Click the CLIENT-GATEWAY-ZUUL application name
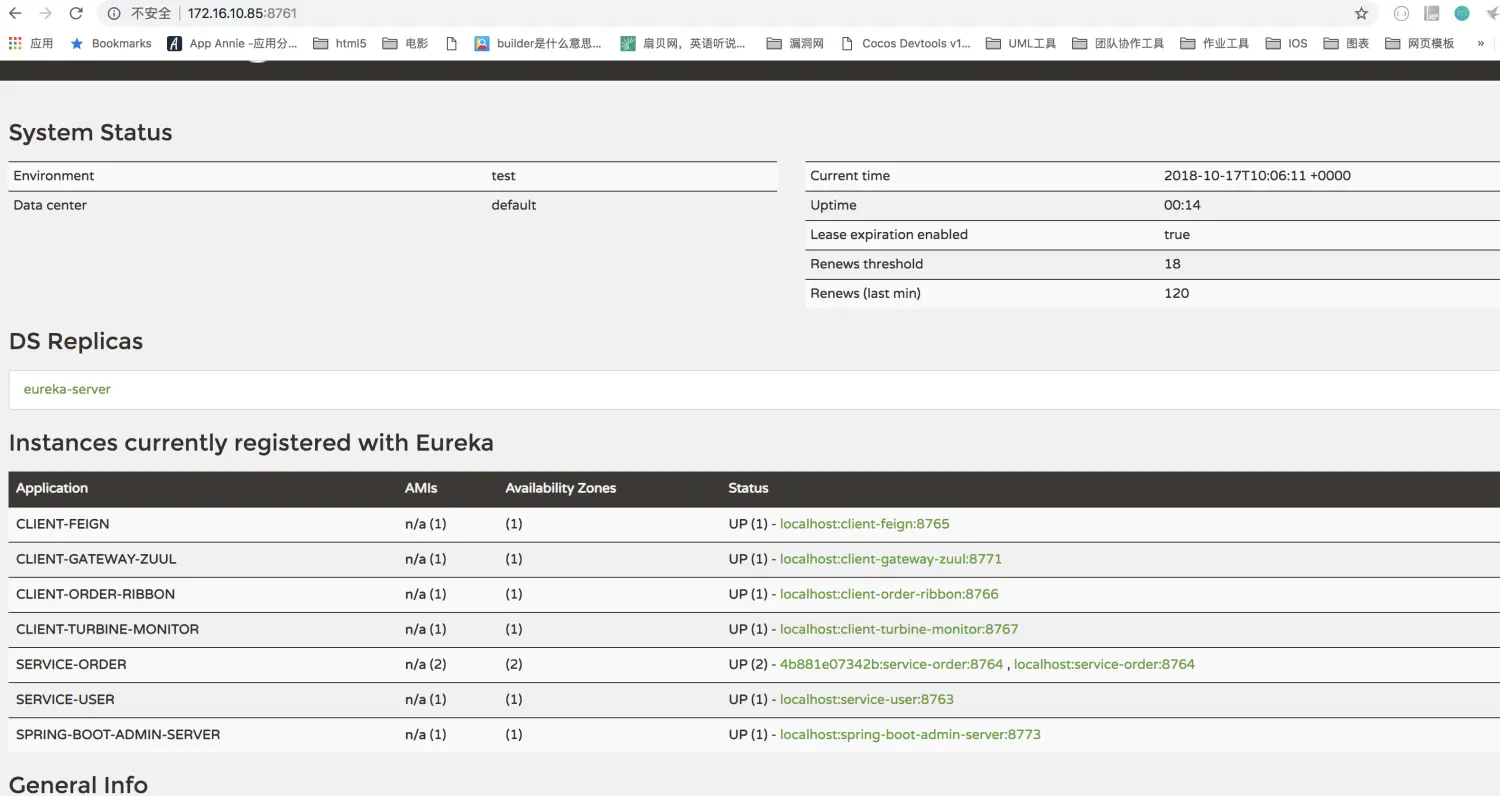The width and height of the screenshot is (1500, 796). 96,559
